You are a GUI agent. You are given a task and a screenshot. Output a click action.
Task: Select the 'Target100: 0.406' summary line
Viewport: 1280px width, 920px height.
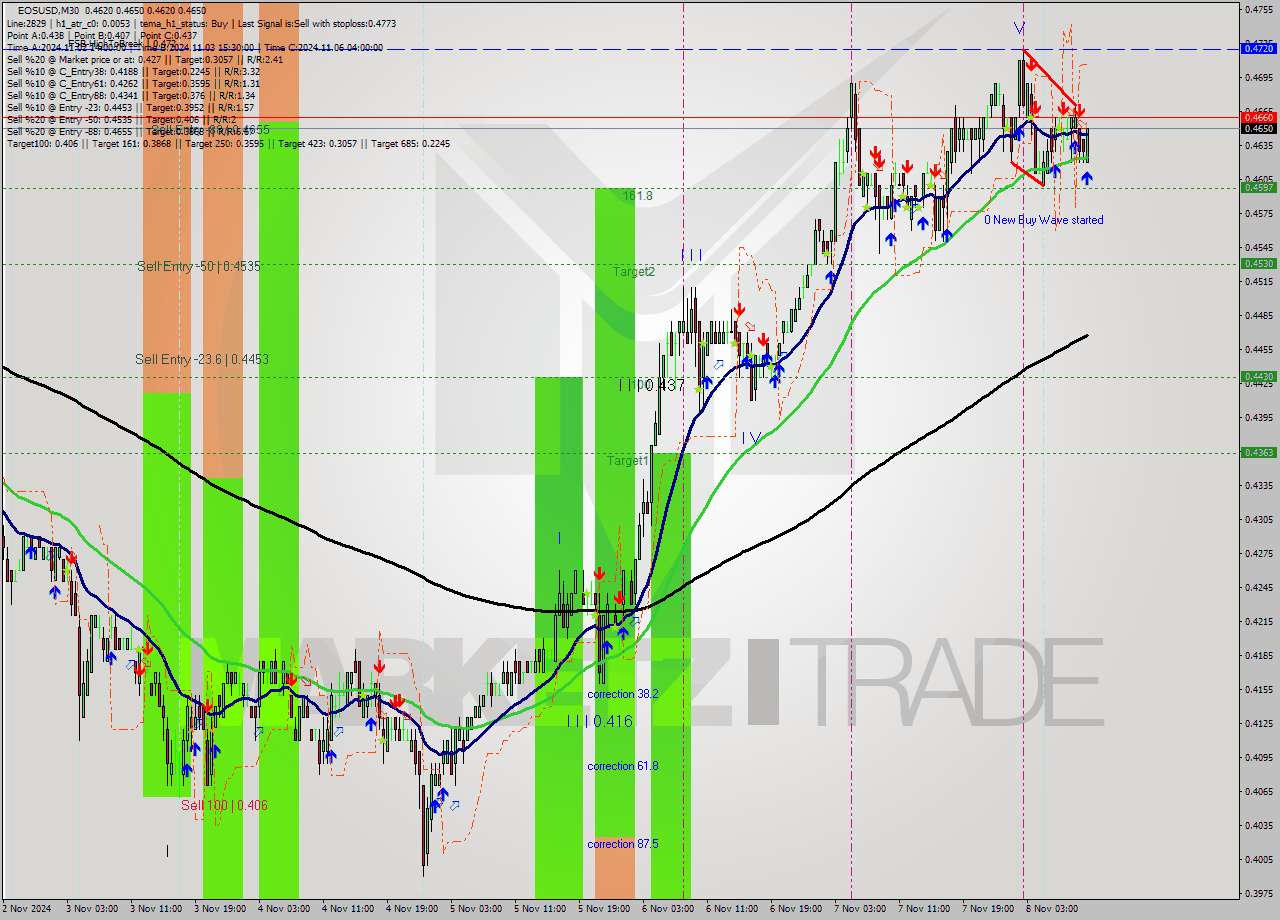point(228,144)
